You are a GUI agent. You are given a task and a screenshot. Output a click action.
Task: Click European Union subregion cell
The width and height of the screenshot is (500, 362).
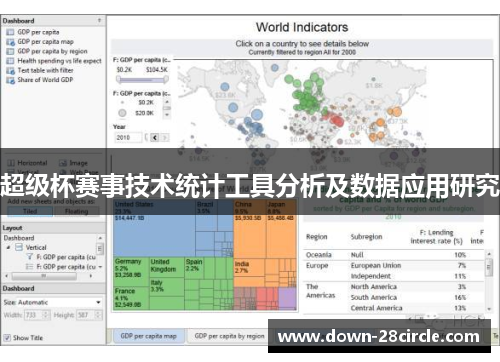[376, 266]
